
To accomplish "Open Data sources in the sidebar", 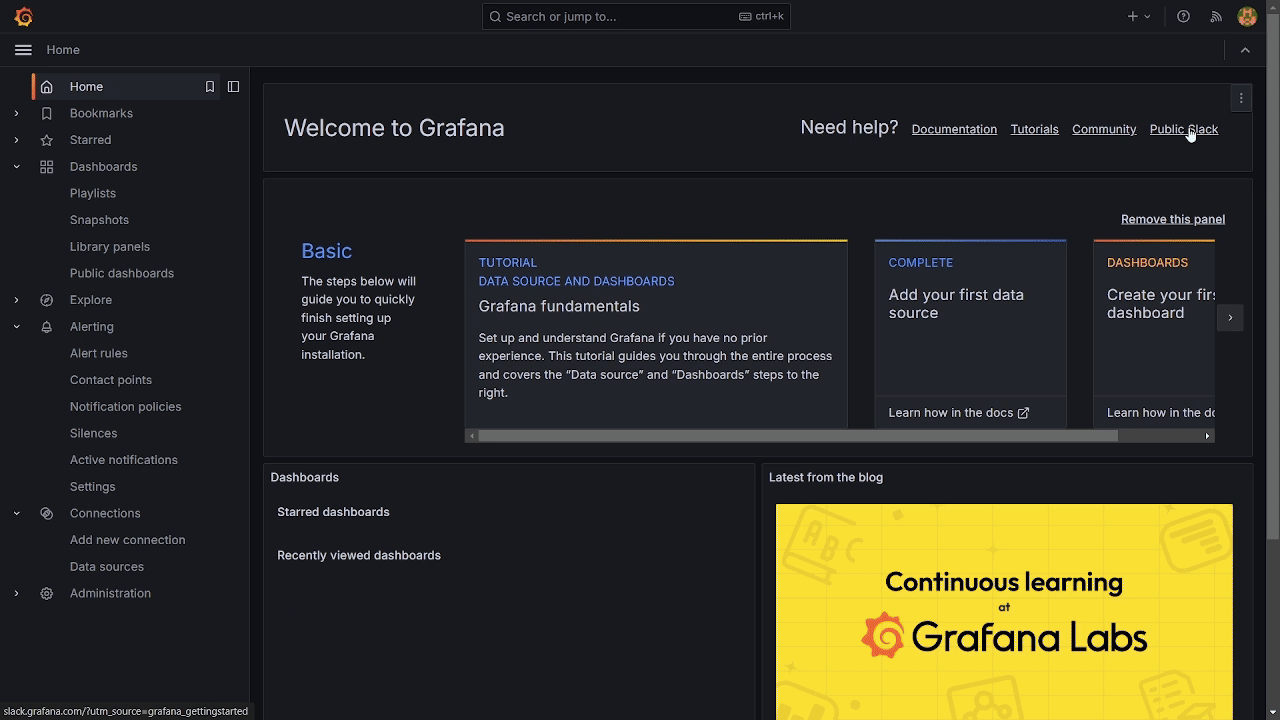I will pos(107,567).
